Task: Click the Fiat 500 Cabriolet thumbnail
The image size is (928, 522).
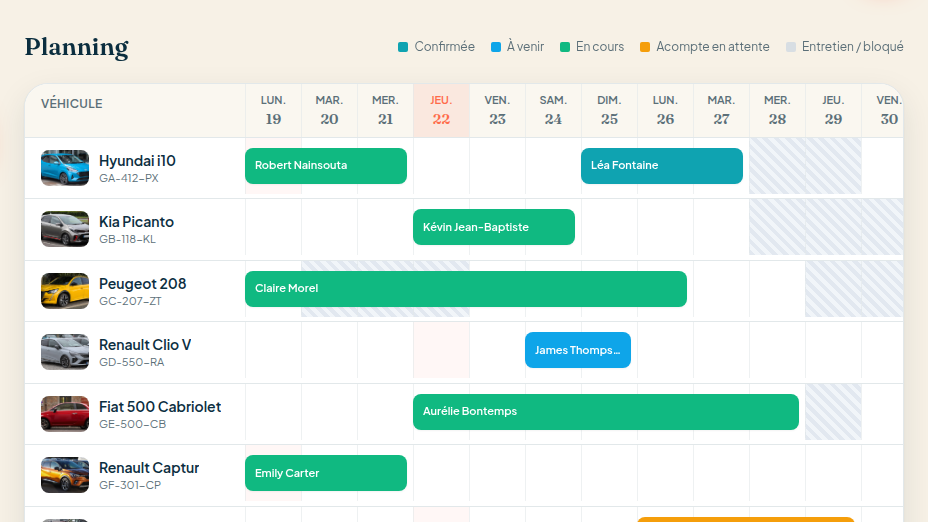Action: [x=65, y=414]
